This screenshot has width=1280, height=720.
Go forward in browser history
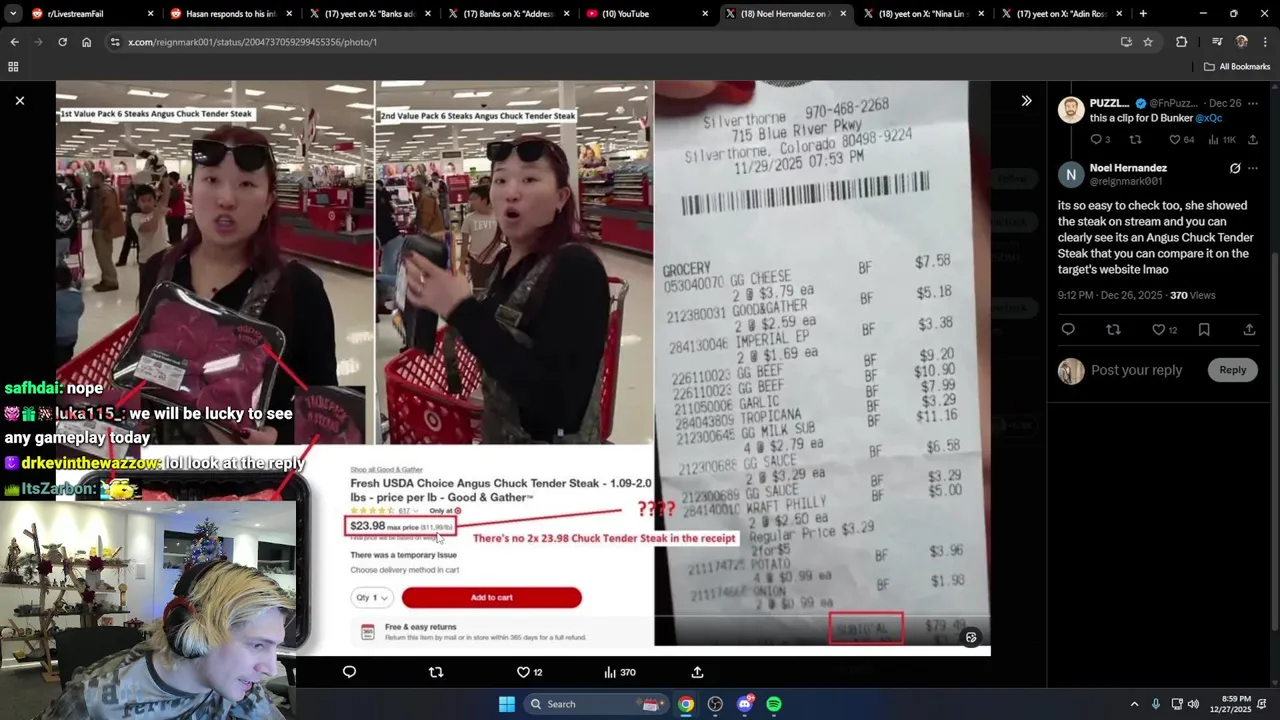[x=38, y=42]
